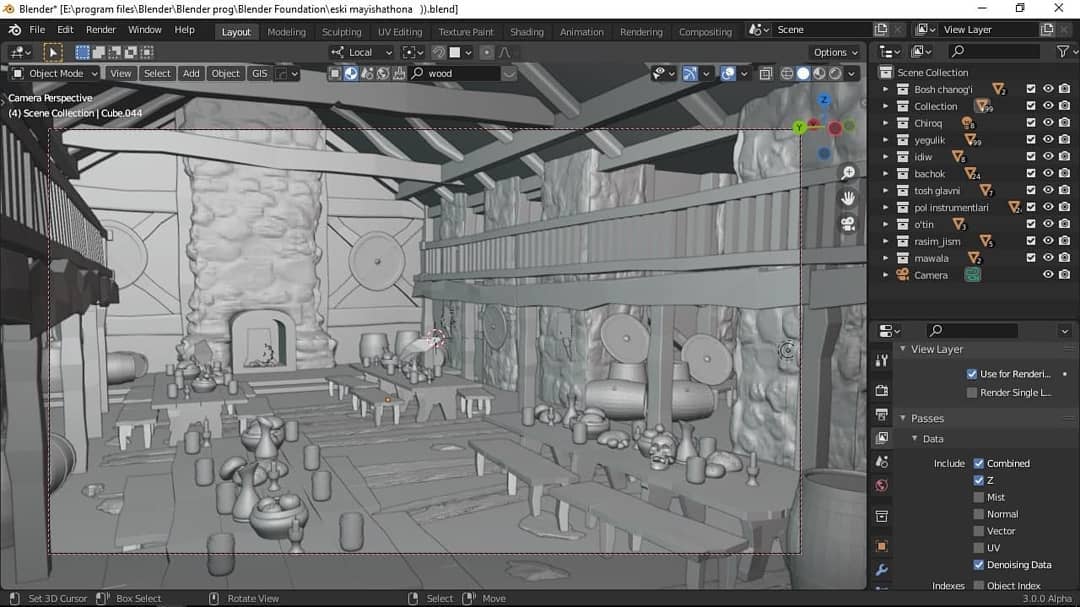The image size is (1080, 607).
Task: Toggle overlays icon in viewport header
Action: (x=728, y=73)
